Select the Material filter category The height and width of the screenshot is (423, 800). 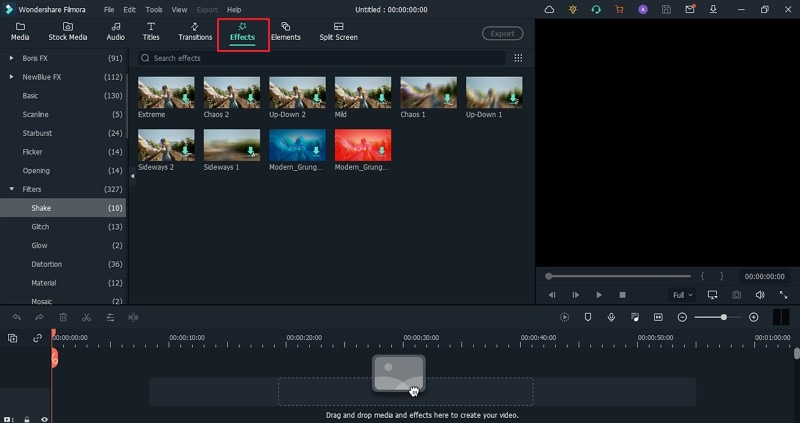pos(63,283)
